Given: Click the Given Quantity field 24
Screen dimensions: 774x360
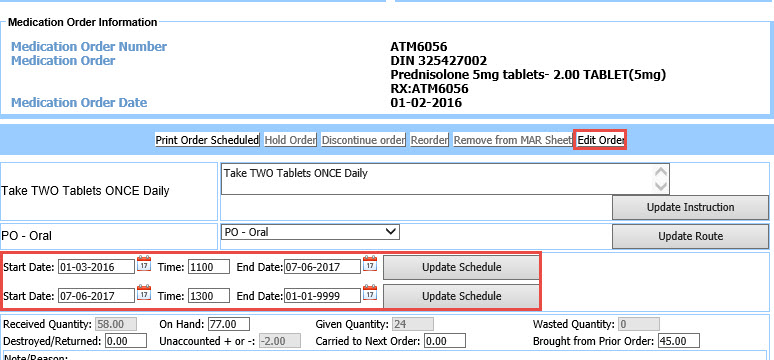Looking at the screenshot, I should tap(413, 324).
